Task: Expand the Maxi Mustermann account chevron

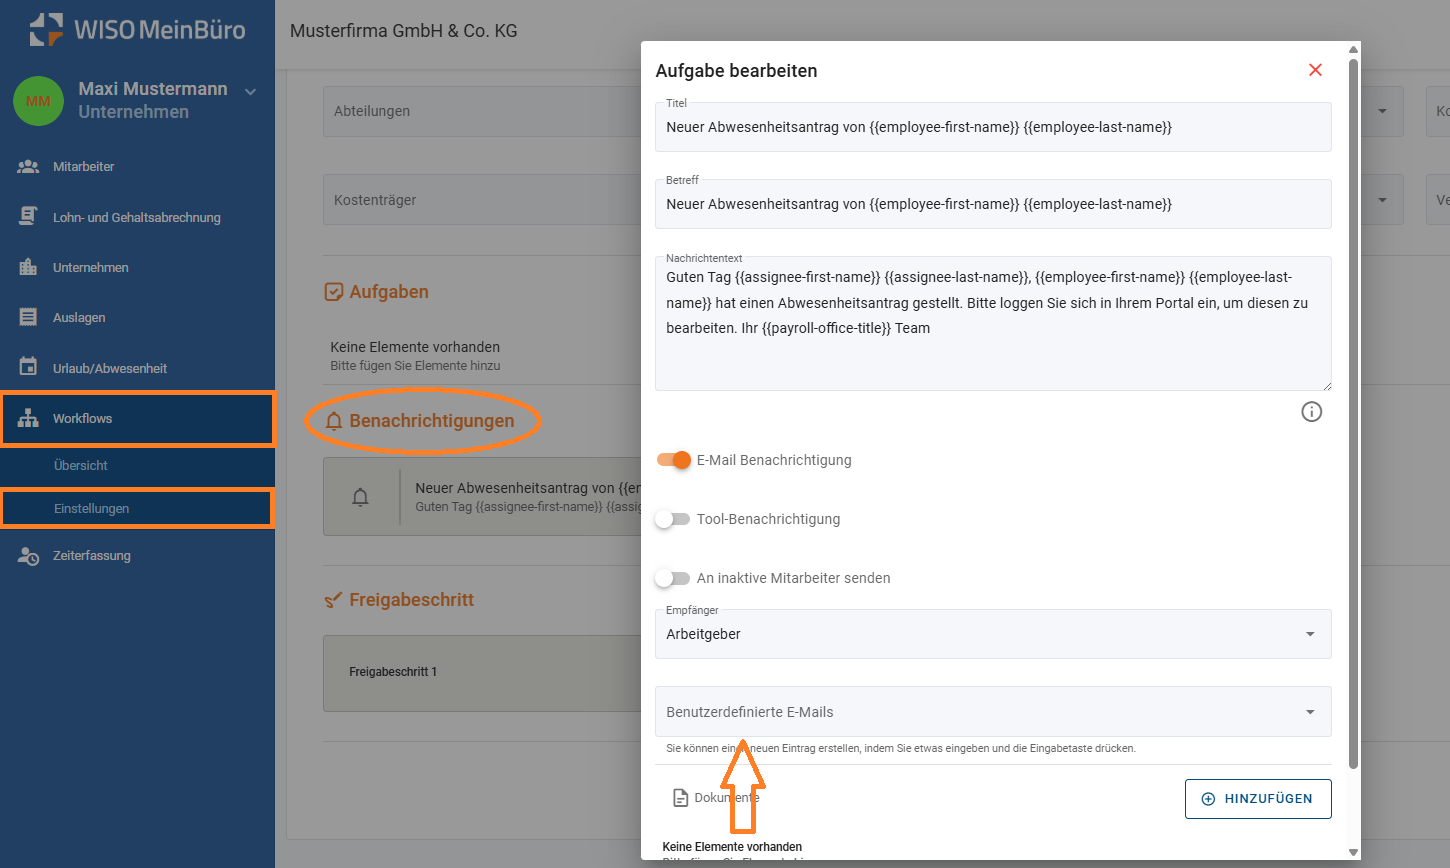Action: pyautogui.click(x=250, y=92)
